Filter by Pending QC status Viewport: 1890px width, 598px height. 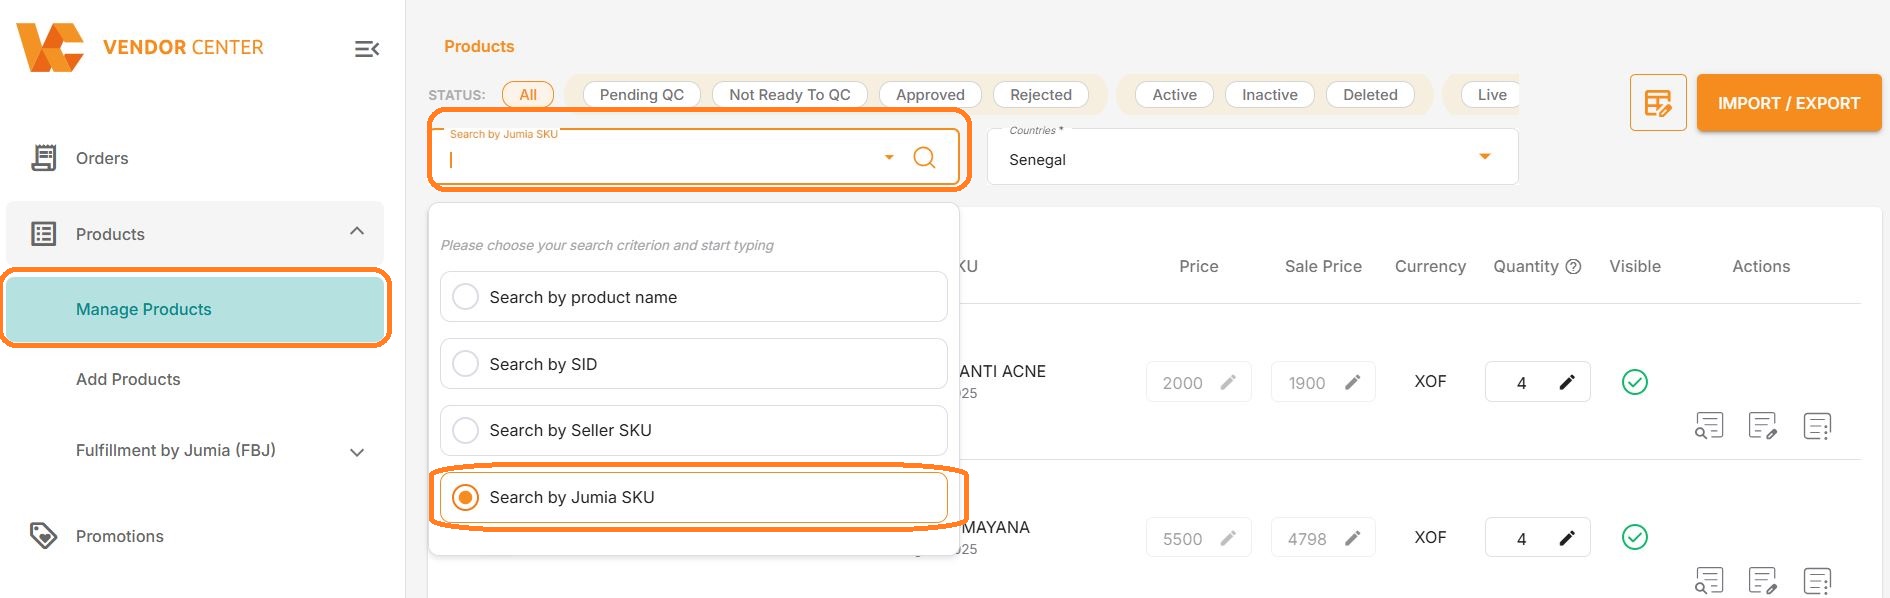tap(642, 95)
